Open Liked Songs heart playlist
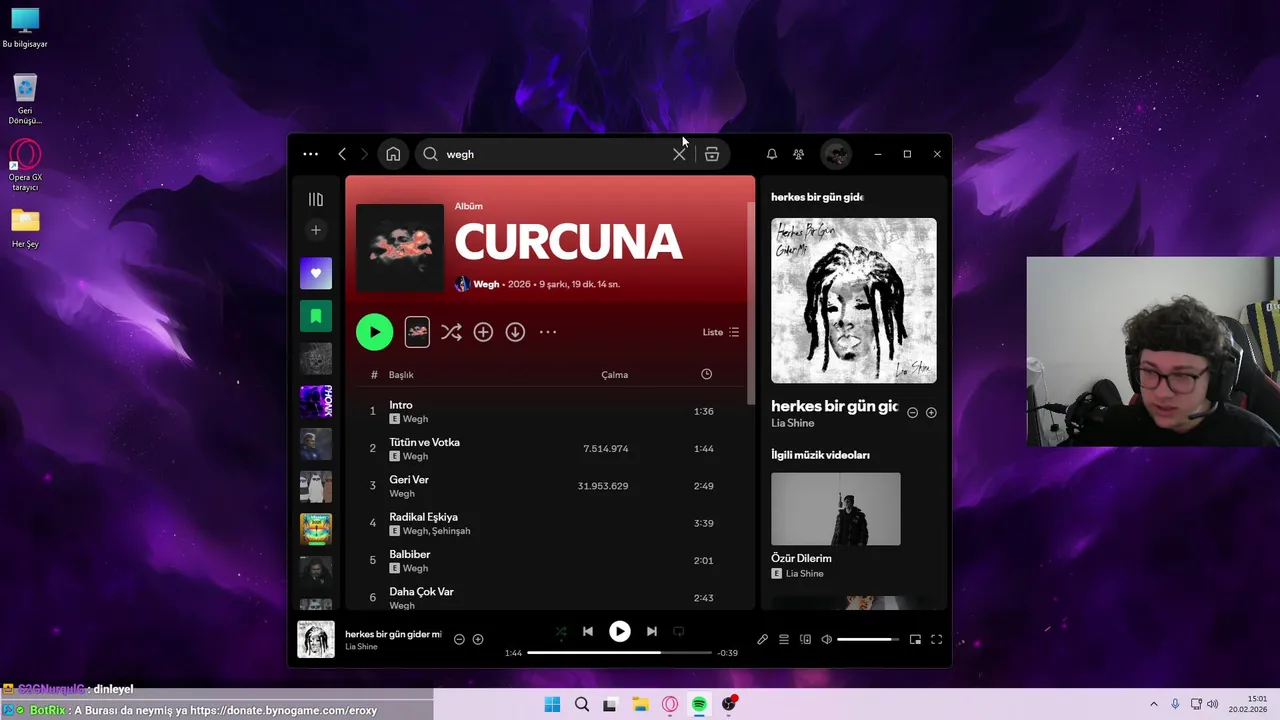 pyautogui.click(x=316, y=273)
